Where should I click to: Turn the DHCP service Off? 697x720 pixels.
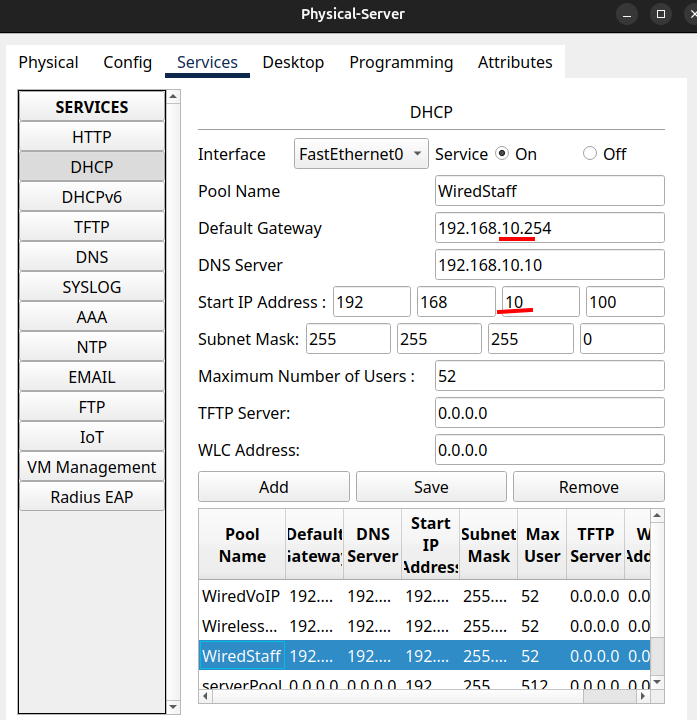[x=590, y=153]
